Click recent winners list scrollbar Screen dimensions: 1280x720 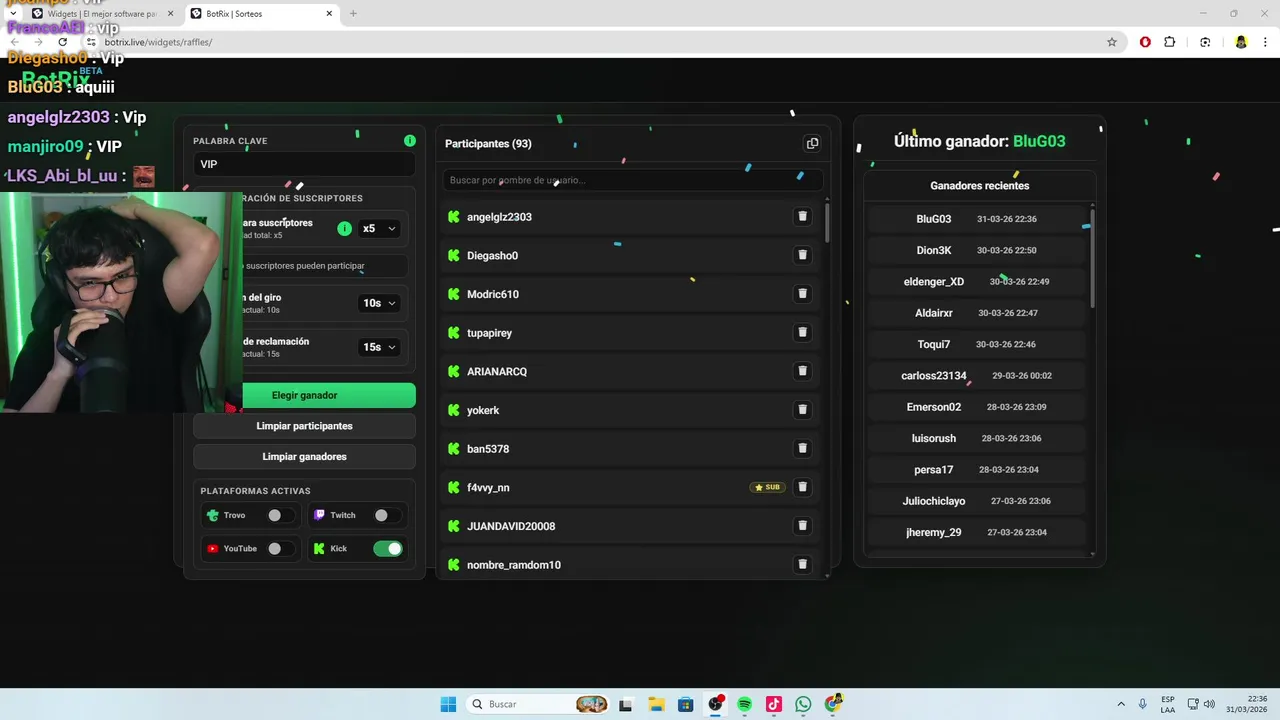1092,258
